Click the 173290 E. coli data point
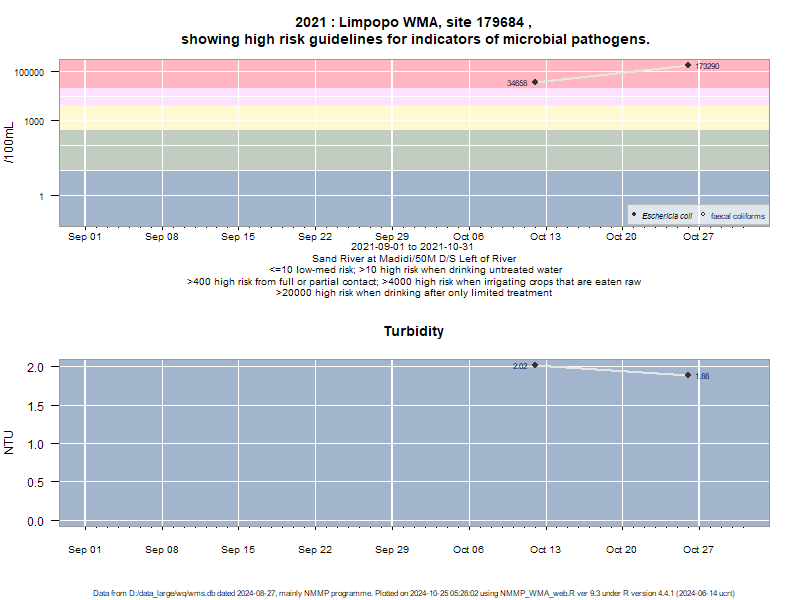Image resolution: width=800 pixels, height=600 pixels. click(688, 65)
